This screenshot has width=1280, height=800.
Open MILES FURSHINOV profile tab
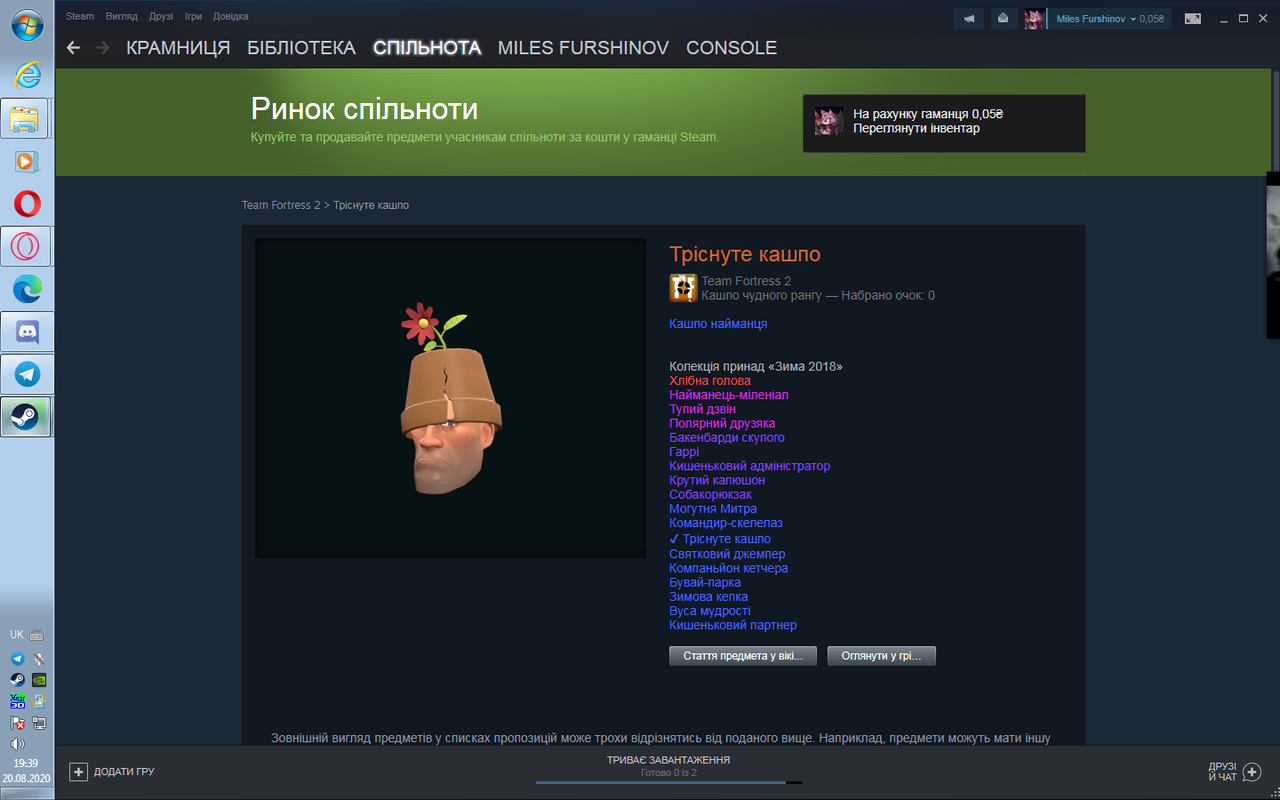[583, 48]
